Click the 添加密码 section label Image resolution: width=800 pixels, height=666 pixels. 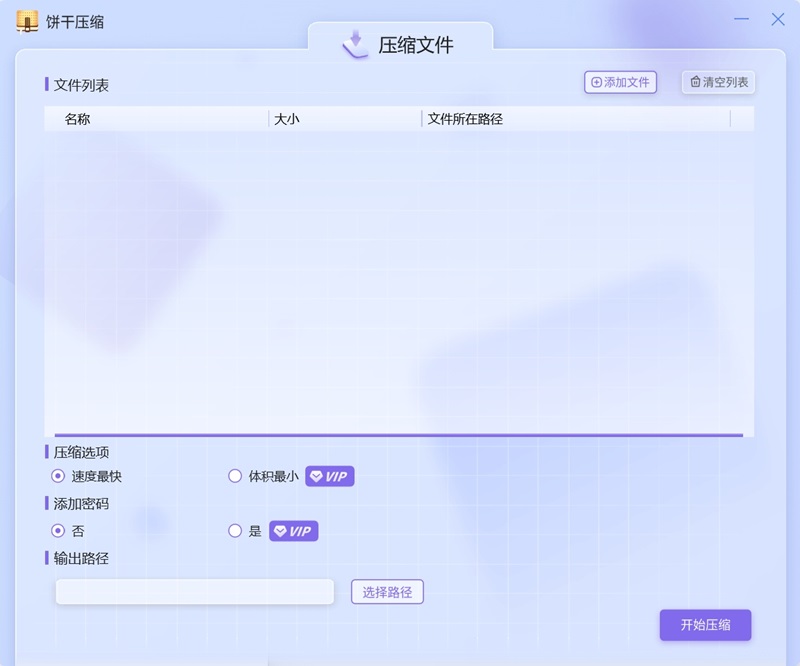tap(81, 504)
